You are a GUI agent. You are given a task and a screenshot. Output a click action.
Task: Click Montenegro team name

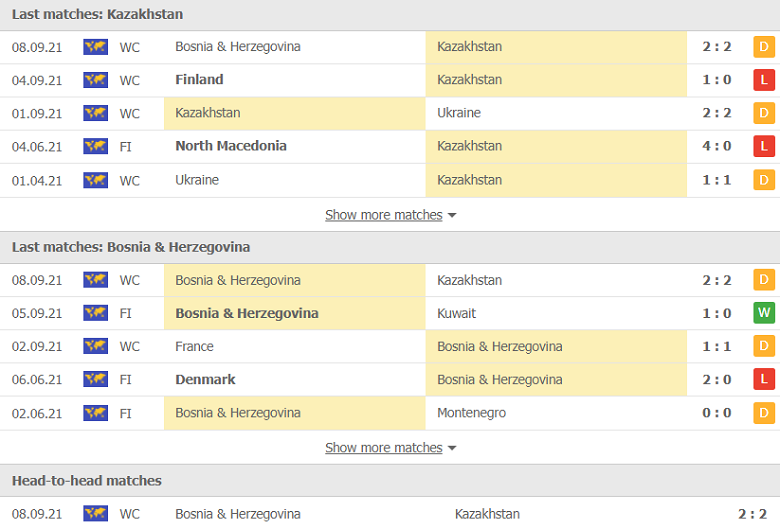pyautogui.click(x=471, y=413)
